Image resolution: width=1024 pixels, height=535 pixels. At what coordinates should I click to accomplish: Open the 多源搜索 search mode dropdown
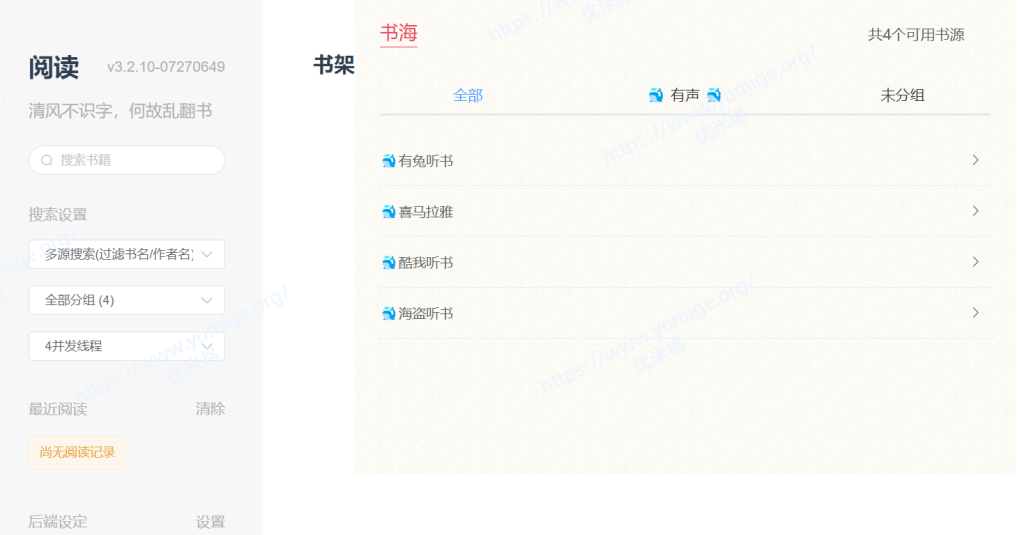pyautogui.click(x=127, y=254)
